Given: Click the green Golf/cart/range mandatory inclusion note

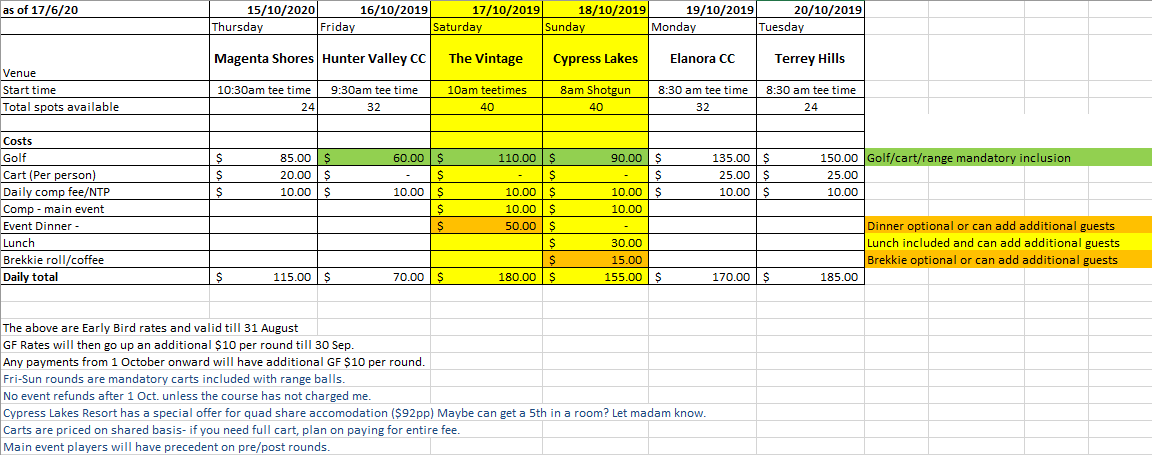Looking at the screenshot, I should [968, 158].
